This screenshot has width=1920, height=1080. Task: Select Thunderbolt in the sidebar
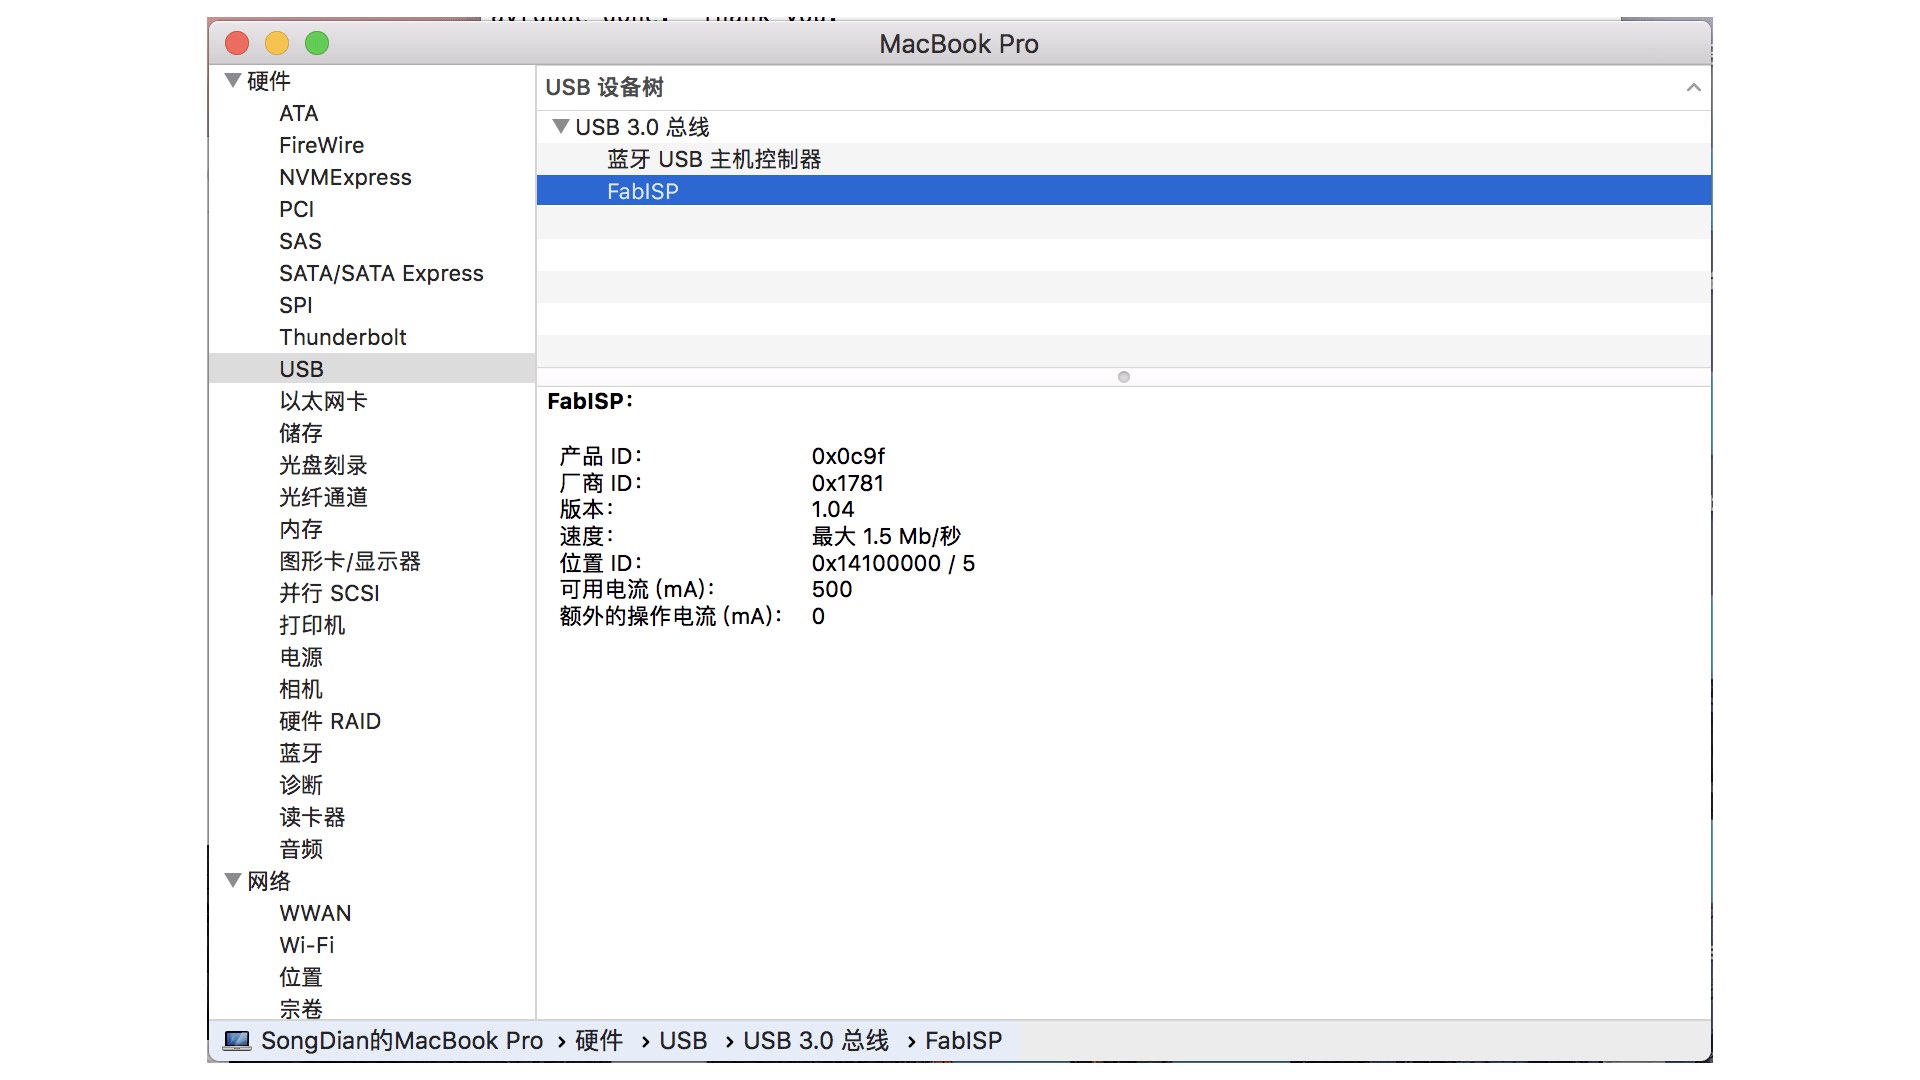(x=342, y=337)
